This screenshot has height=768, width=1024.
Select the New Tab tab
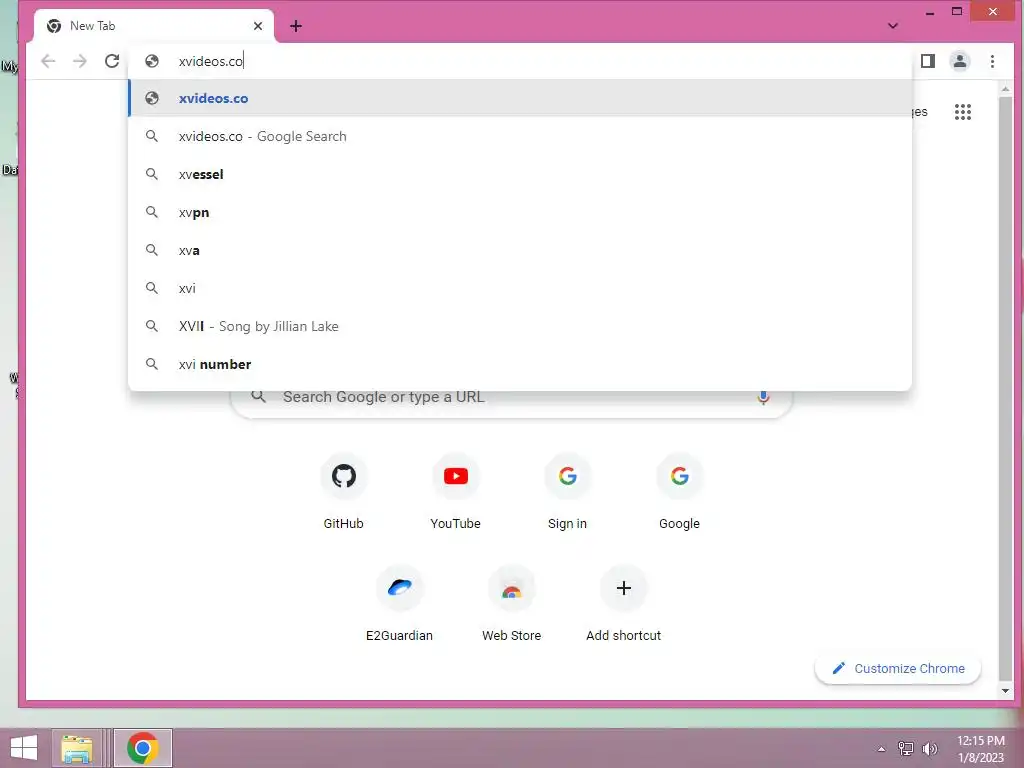(154, 26)
